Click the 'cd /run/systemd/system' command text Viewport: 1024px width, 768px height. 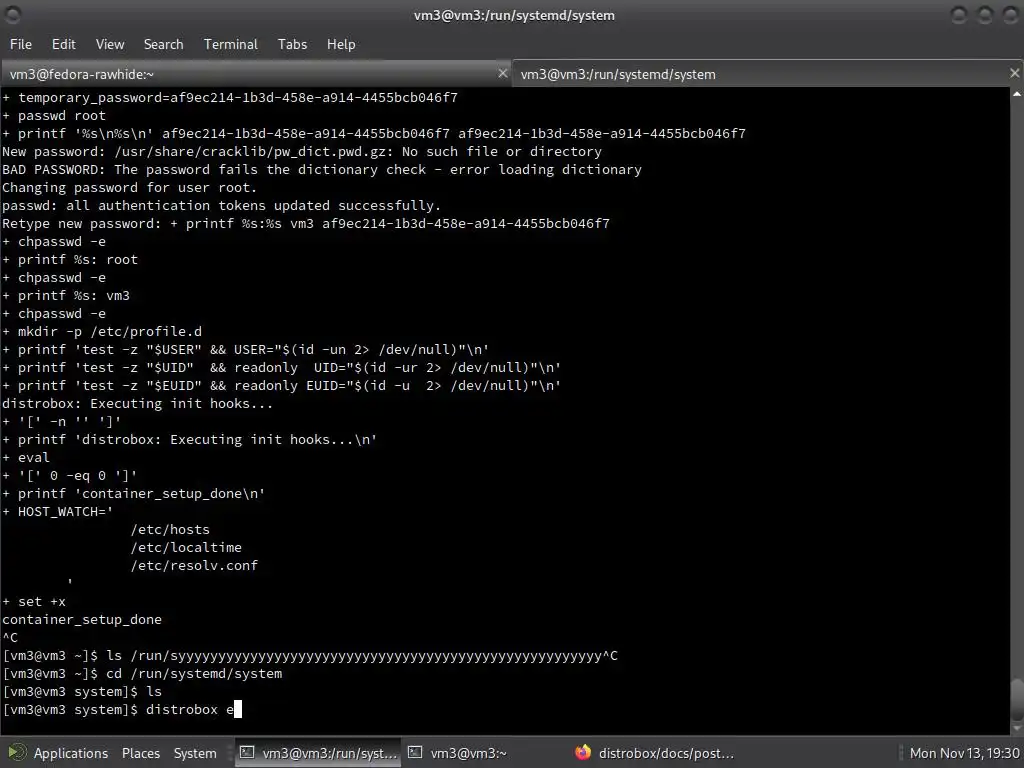click(x=194, y=673)
